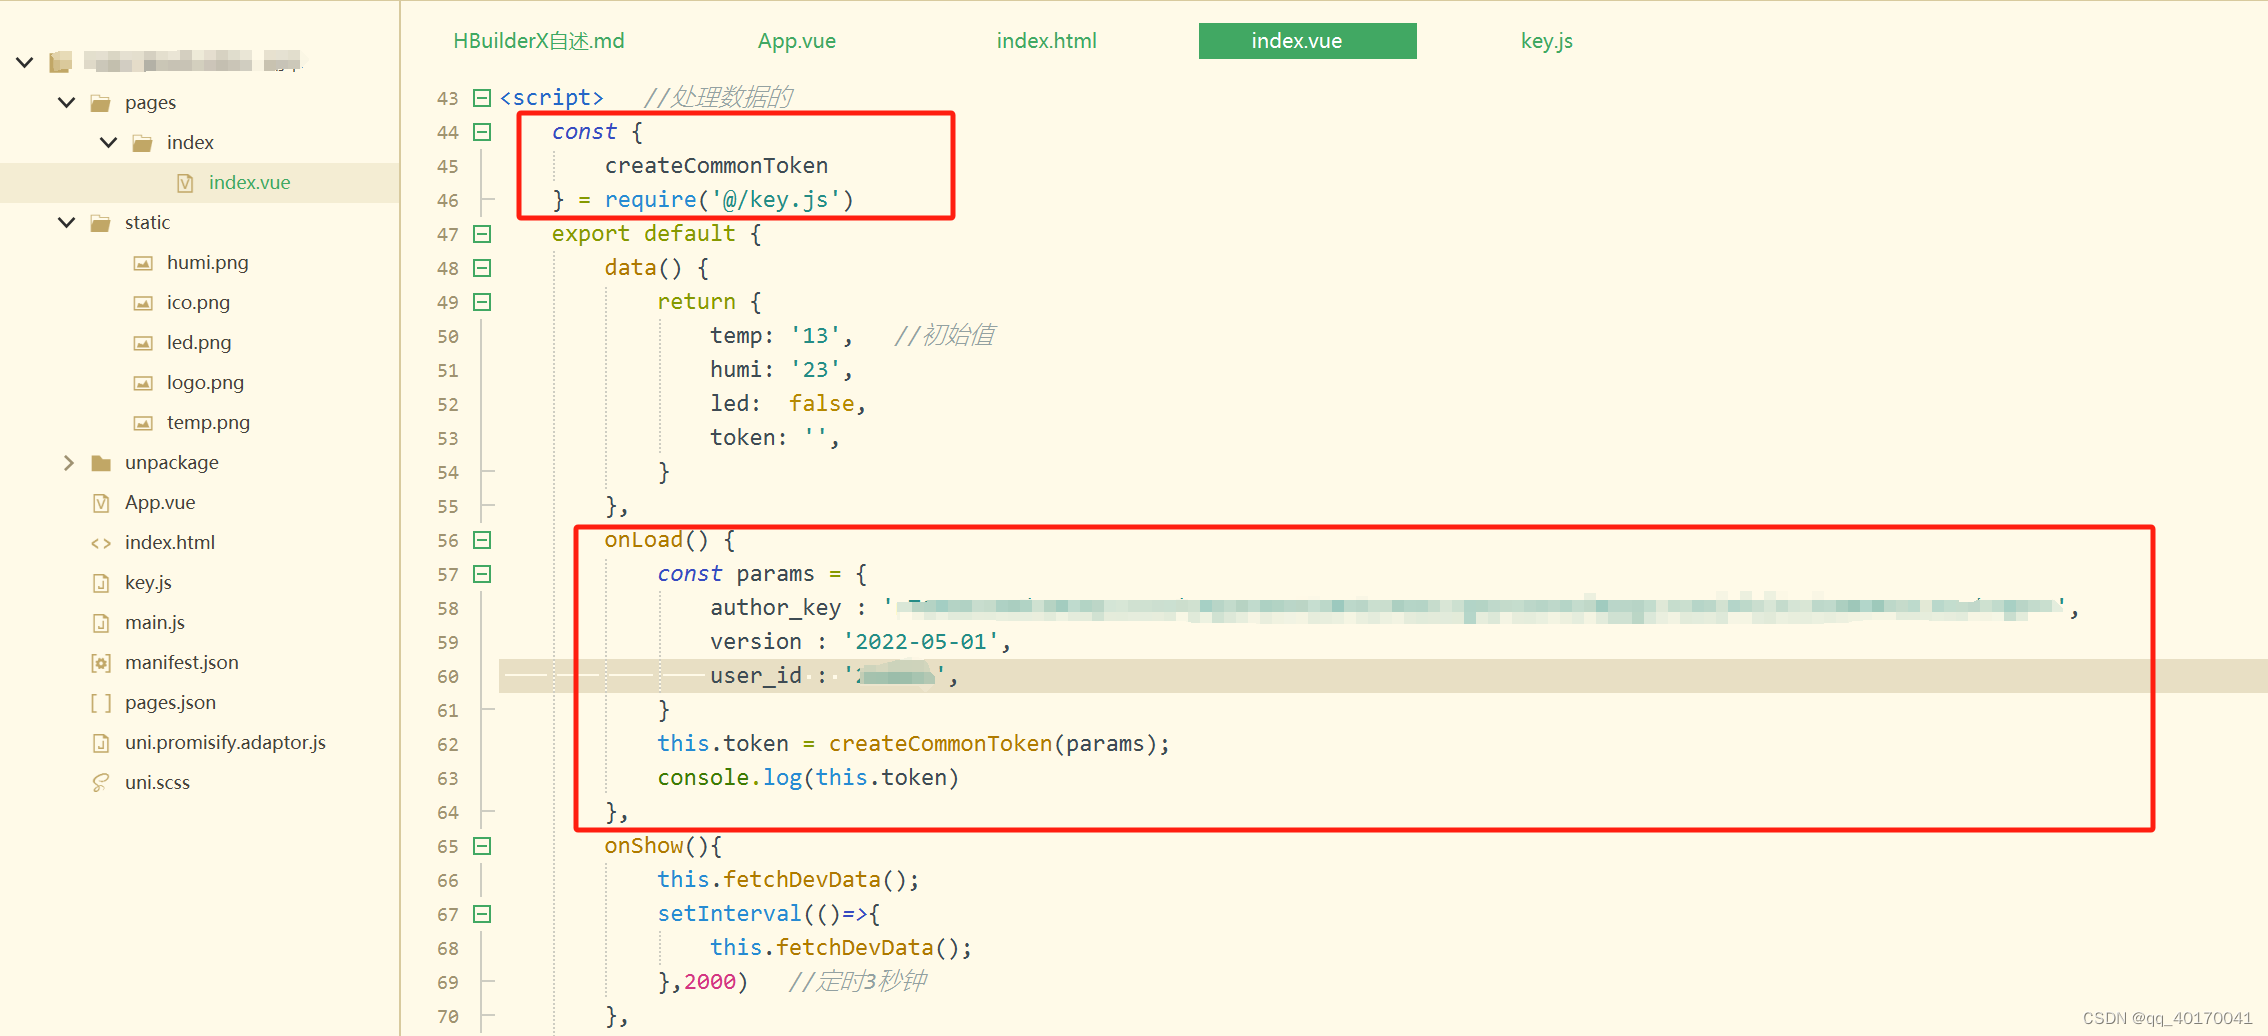2268x1036 pixels.
Task: Click line number 60 in gutter
Action: pyautogui.click(x=447, y=677)
